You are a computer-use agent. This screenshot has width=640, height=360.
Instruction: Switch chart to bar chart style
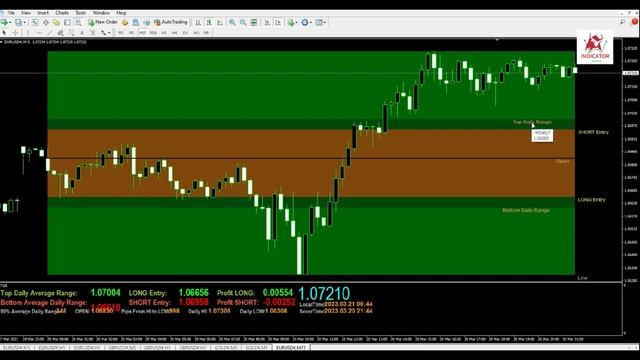point(198,22)
